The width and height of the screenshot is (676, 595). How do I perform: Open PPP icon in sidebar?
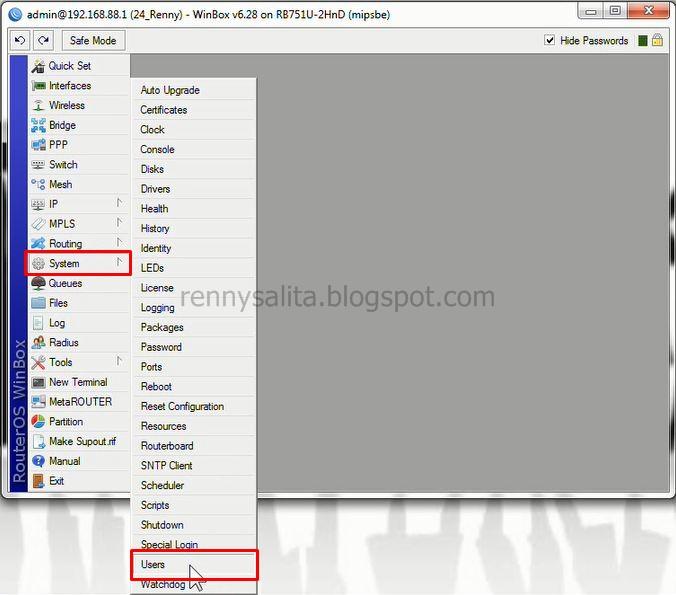tap(38, 145)
